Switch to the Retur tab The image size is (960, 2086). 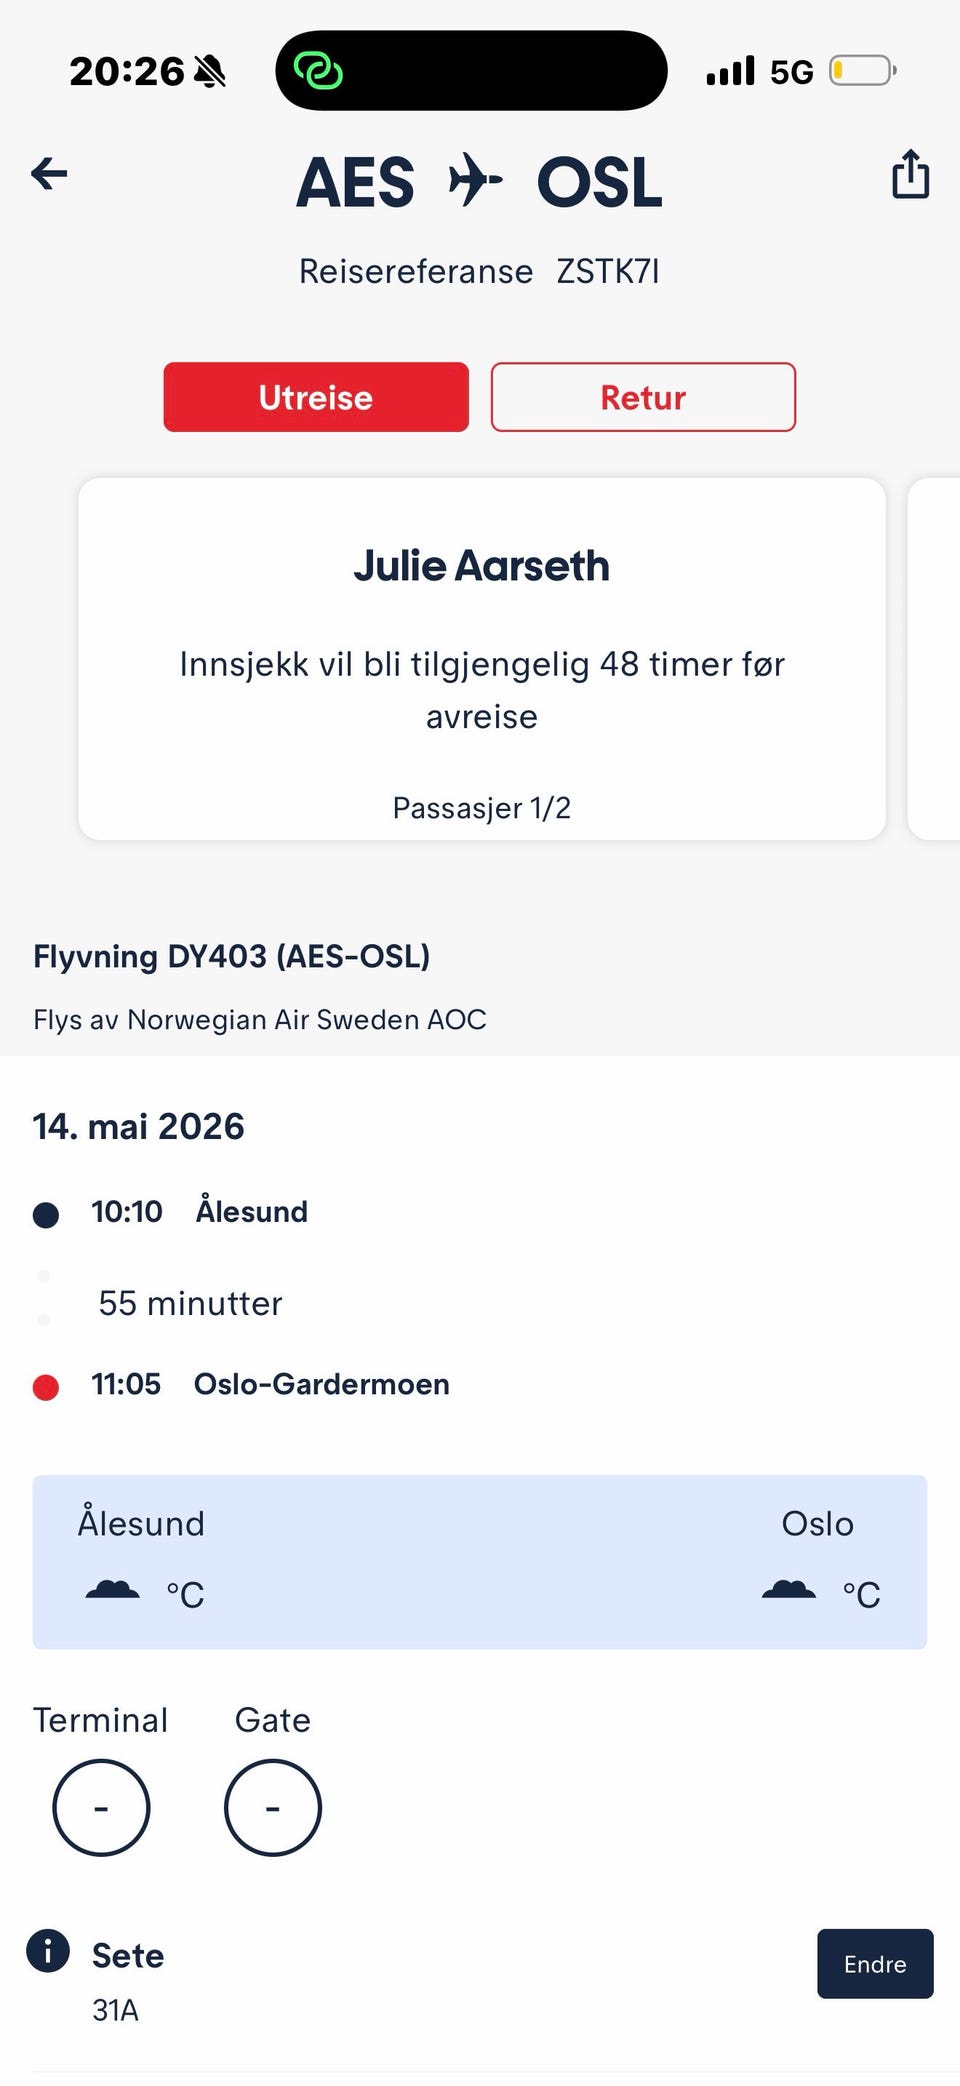(x=643, y=397)
